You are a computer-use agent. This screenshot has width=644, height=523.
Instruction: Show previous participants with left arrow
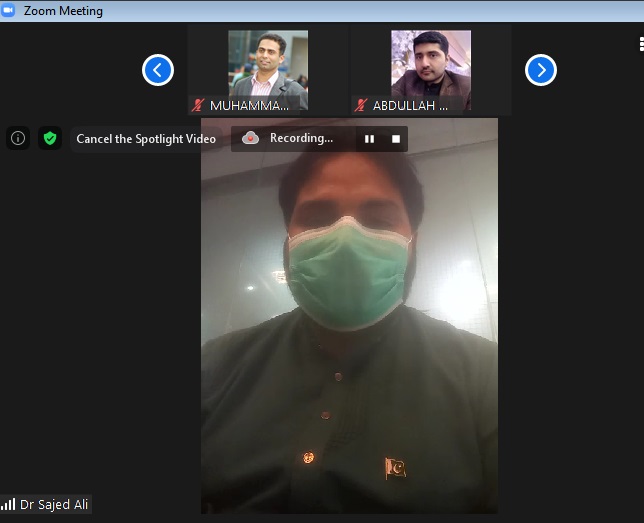coord(158,70)
